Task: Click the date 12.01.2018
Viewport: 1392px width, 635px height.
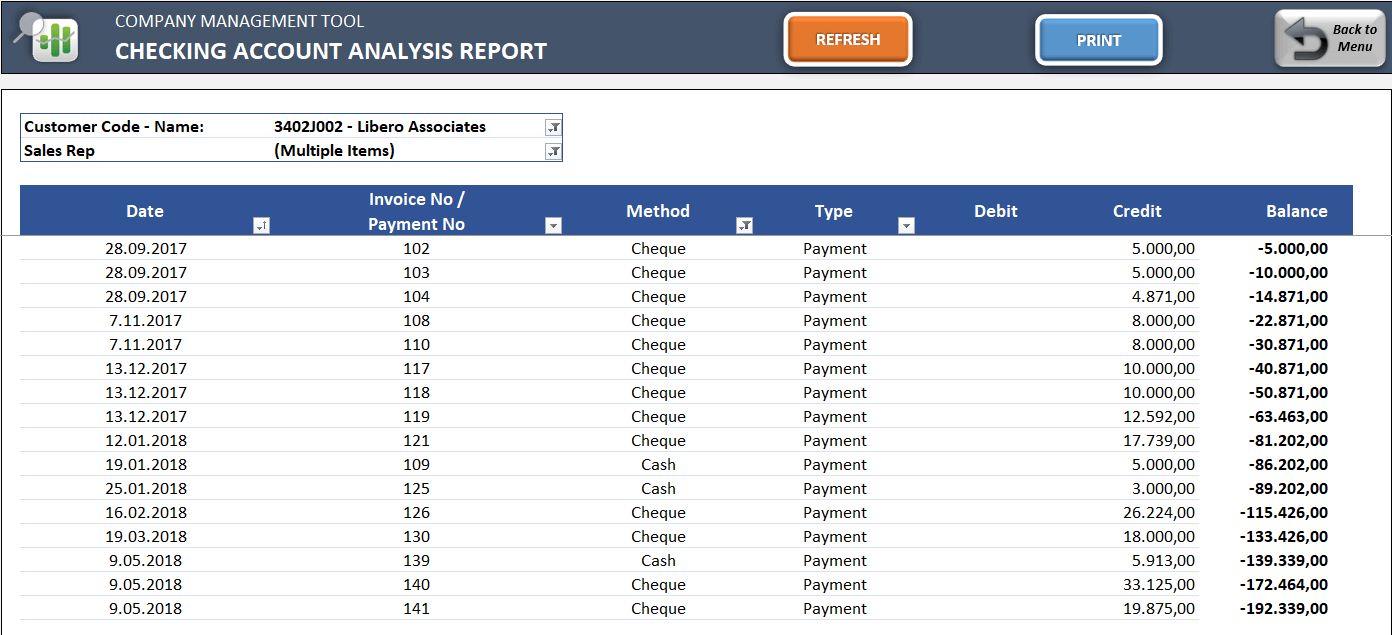Action: 146,441
